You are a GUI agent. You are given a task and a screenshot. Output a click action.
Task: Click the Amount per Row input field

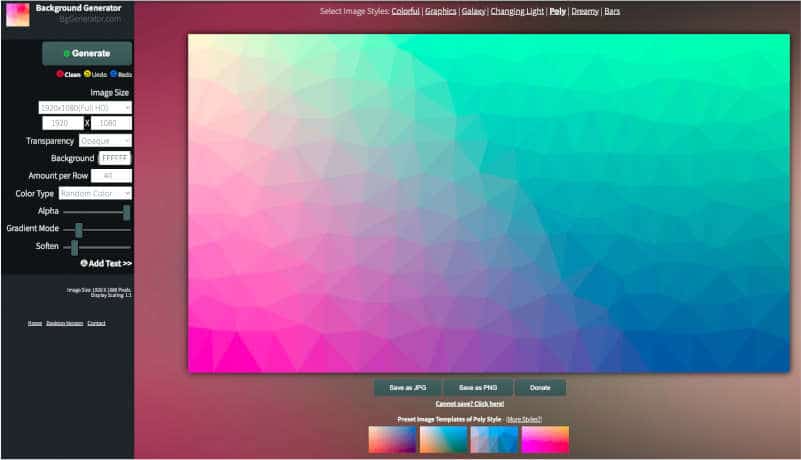(x=111, y=176)
